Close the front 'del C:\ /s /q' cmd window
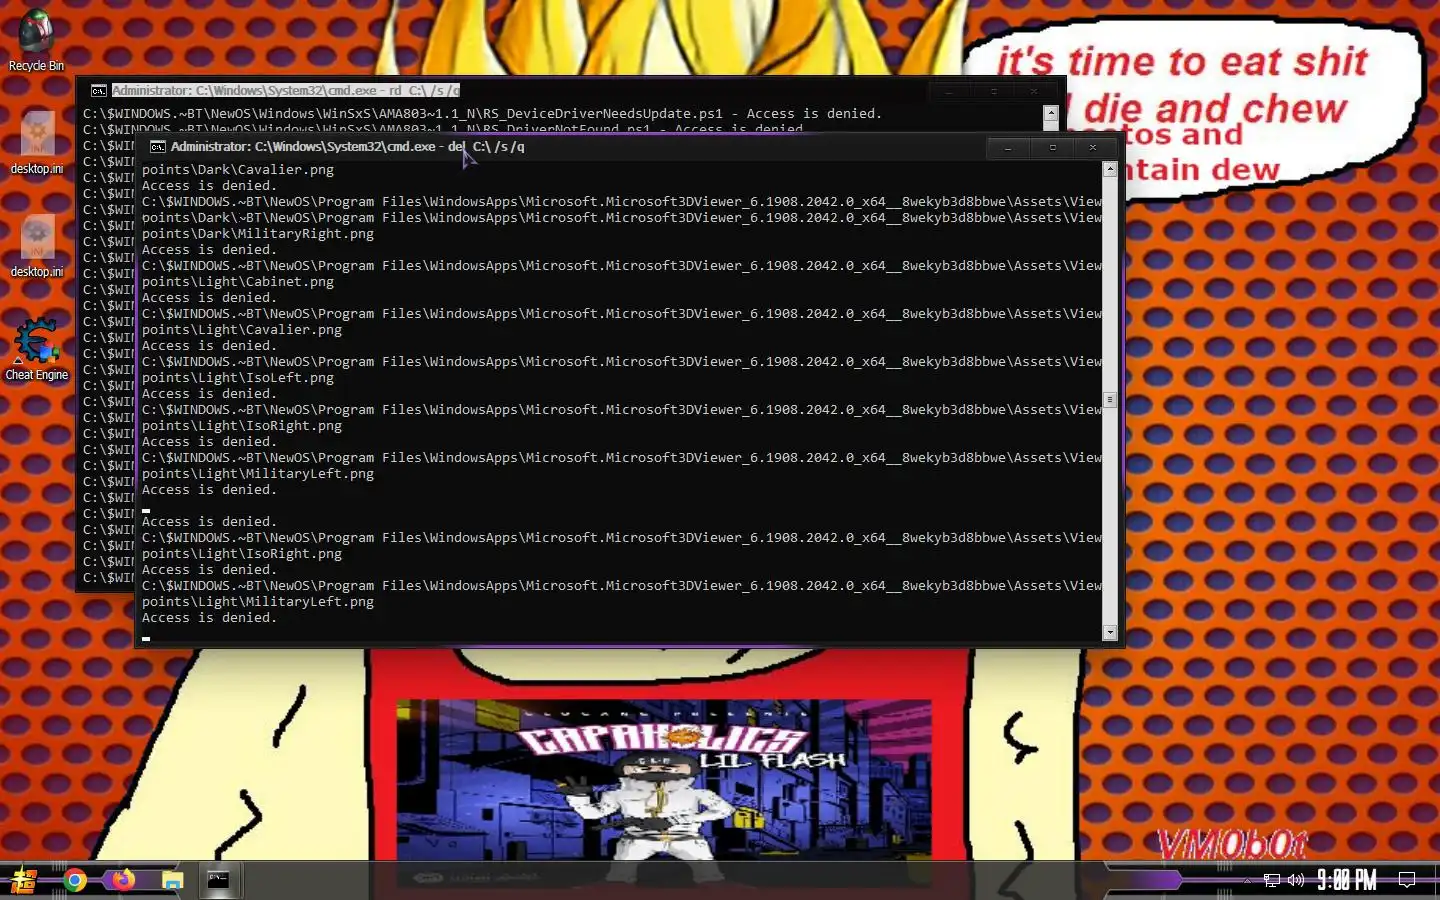Viewport: 1440px width, 900px height. 1093,148
